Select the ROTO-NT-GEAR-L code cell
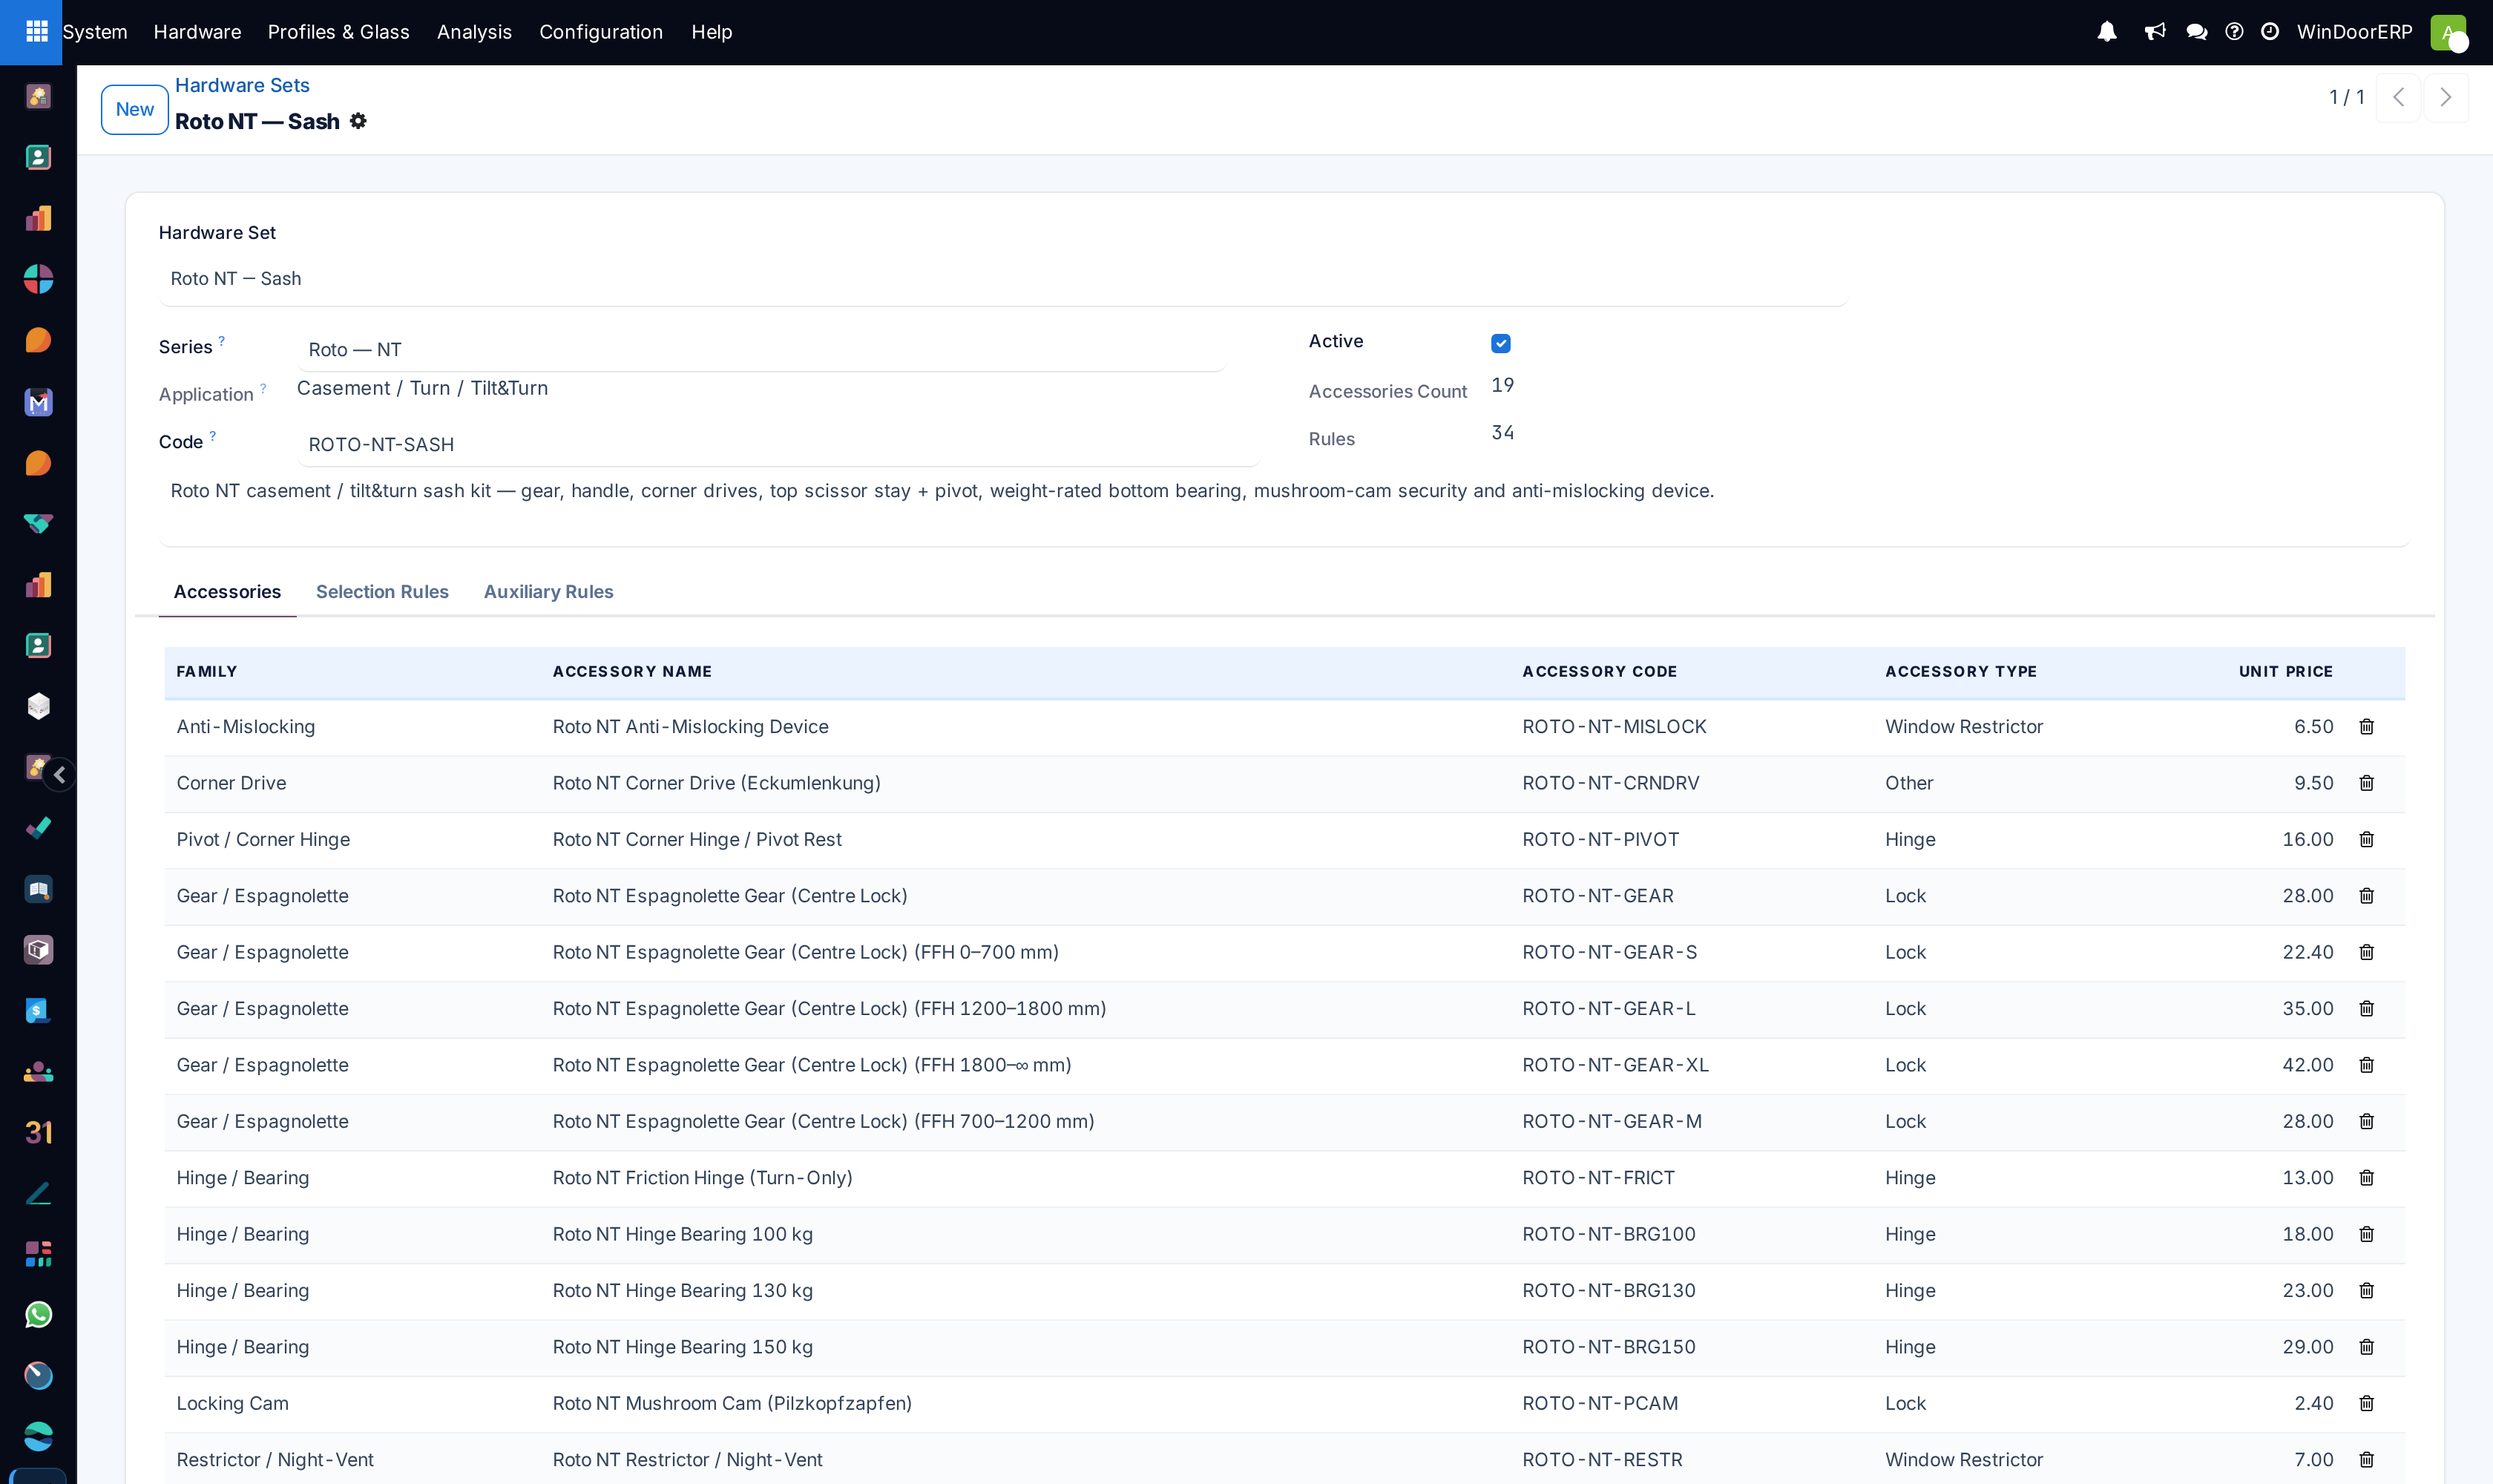 (1608, 1009)
